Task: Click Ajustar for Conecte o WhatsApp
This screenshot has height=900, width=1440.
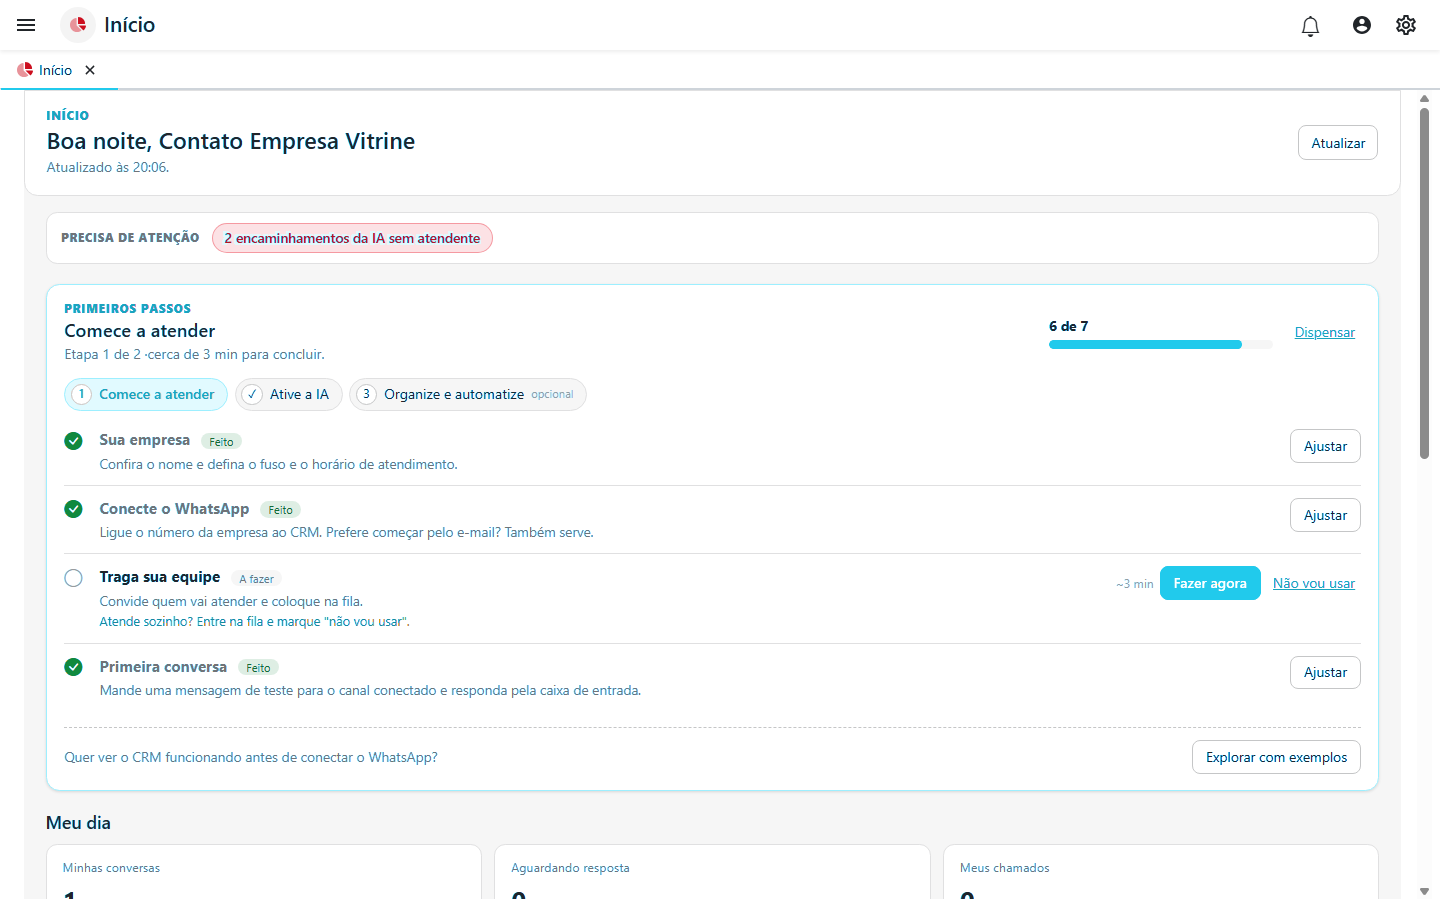Action: tap(1325, 515)
